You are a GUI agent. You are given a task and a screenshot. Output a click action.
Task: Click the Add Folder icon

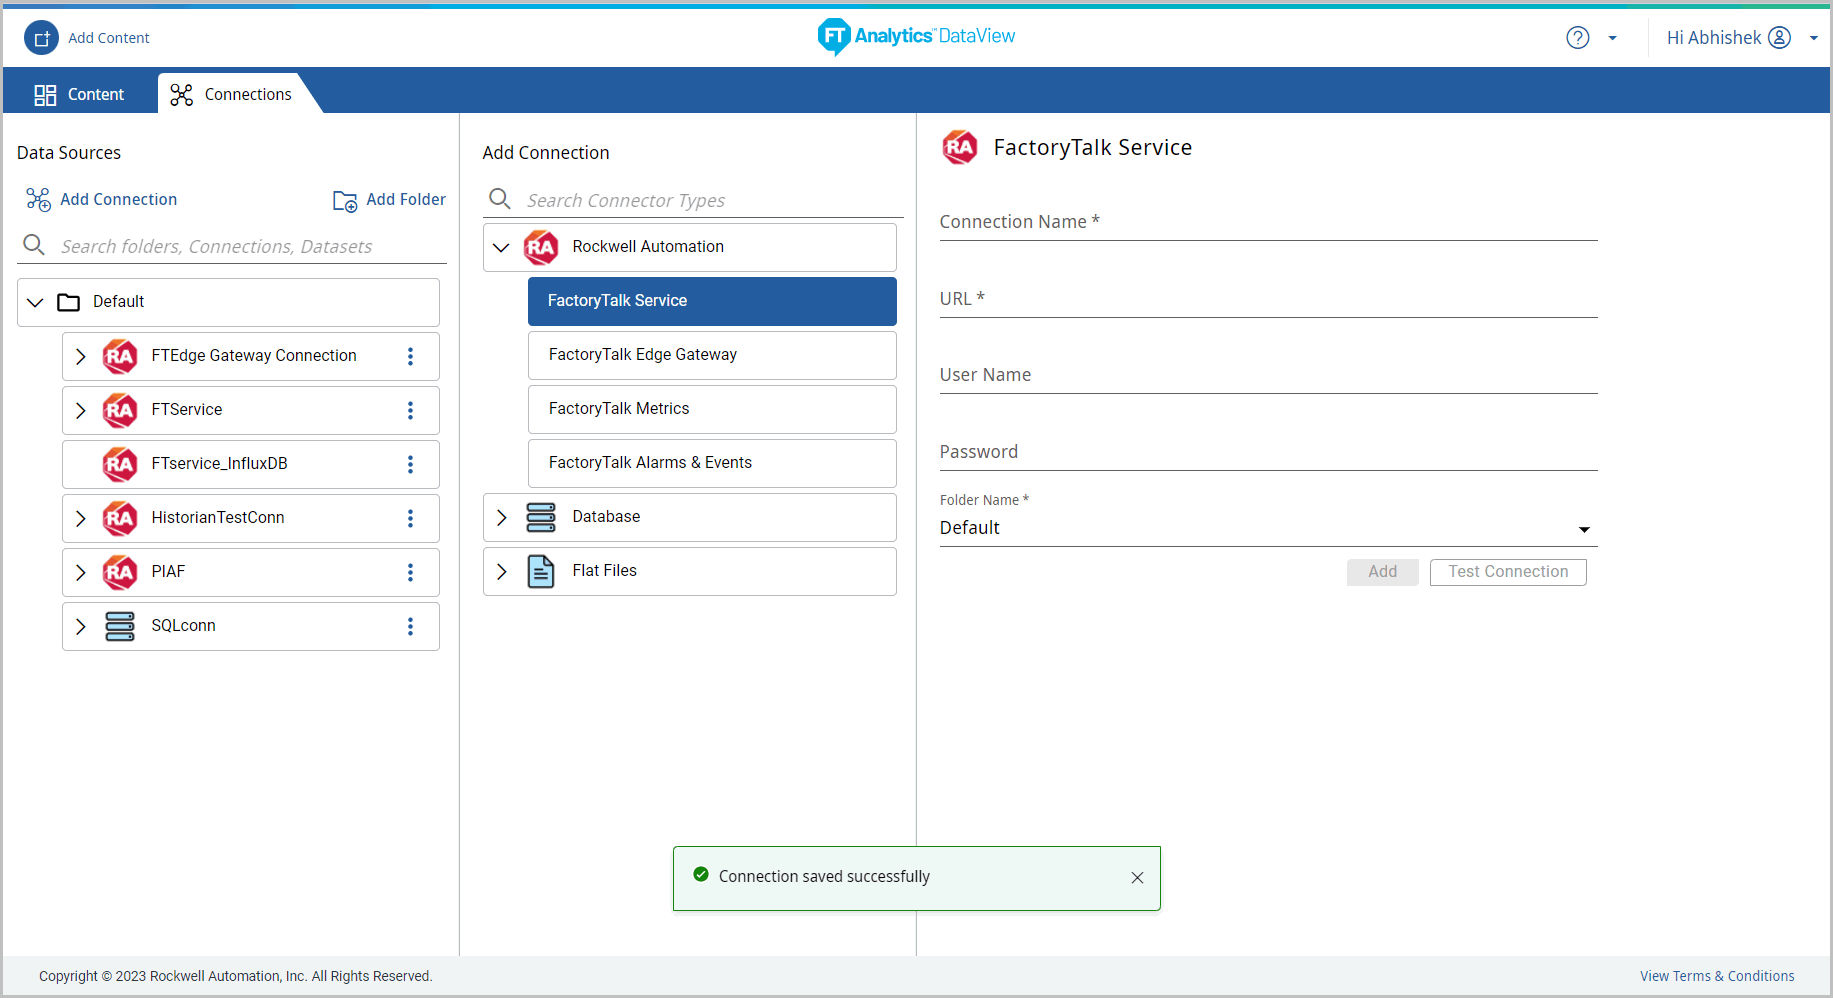click(345, 201)
